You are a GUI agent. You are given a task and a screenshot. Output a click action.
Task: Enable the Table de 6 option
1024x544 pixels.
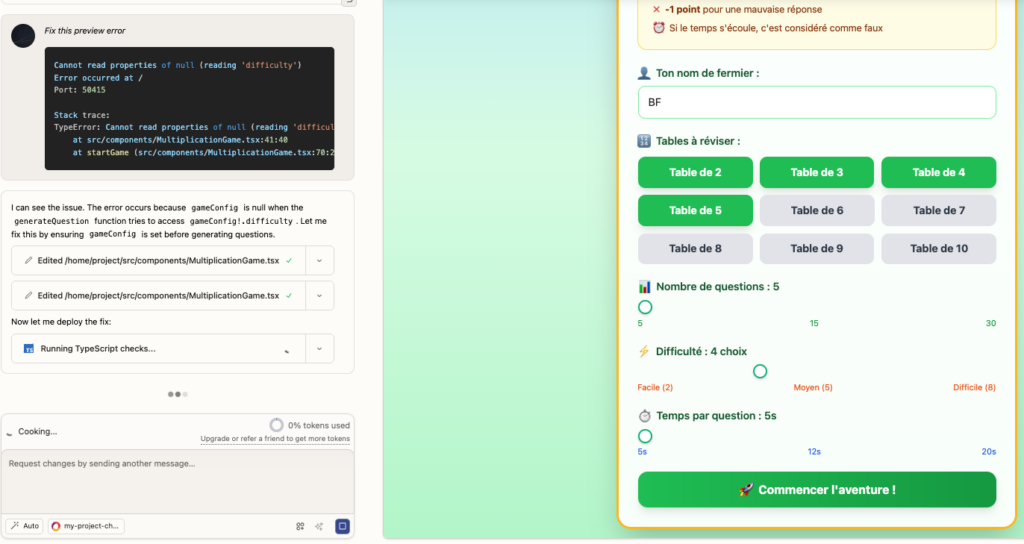(817, 210)
